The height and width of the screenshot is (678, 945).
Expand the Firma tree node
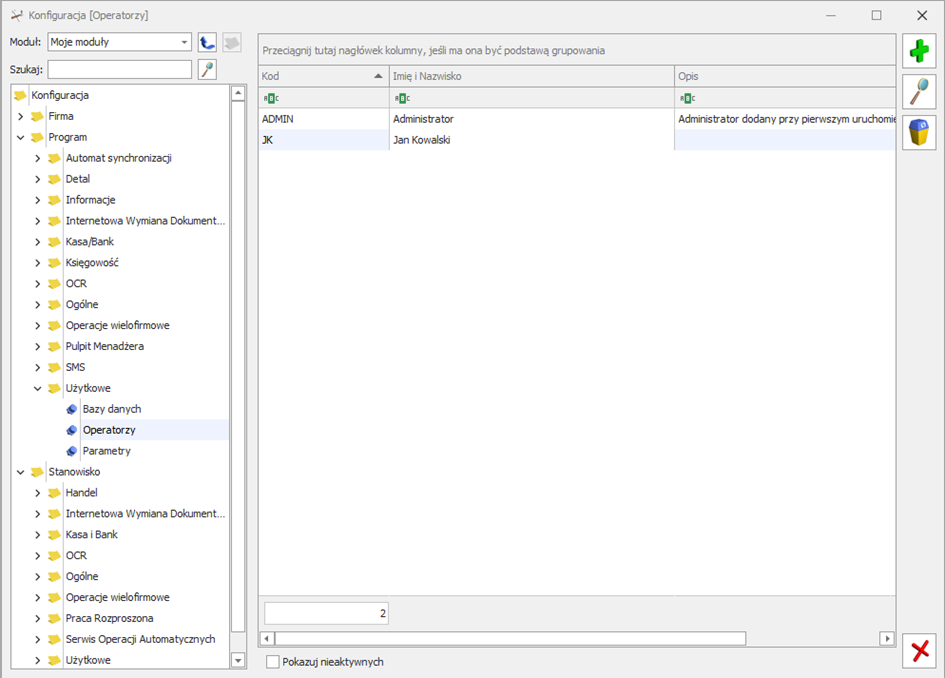pyautogui.click(x=21, y=116)
